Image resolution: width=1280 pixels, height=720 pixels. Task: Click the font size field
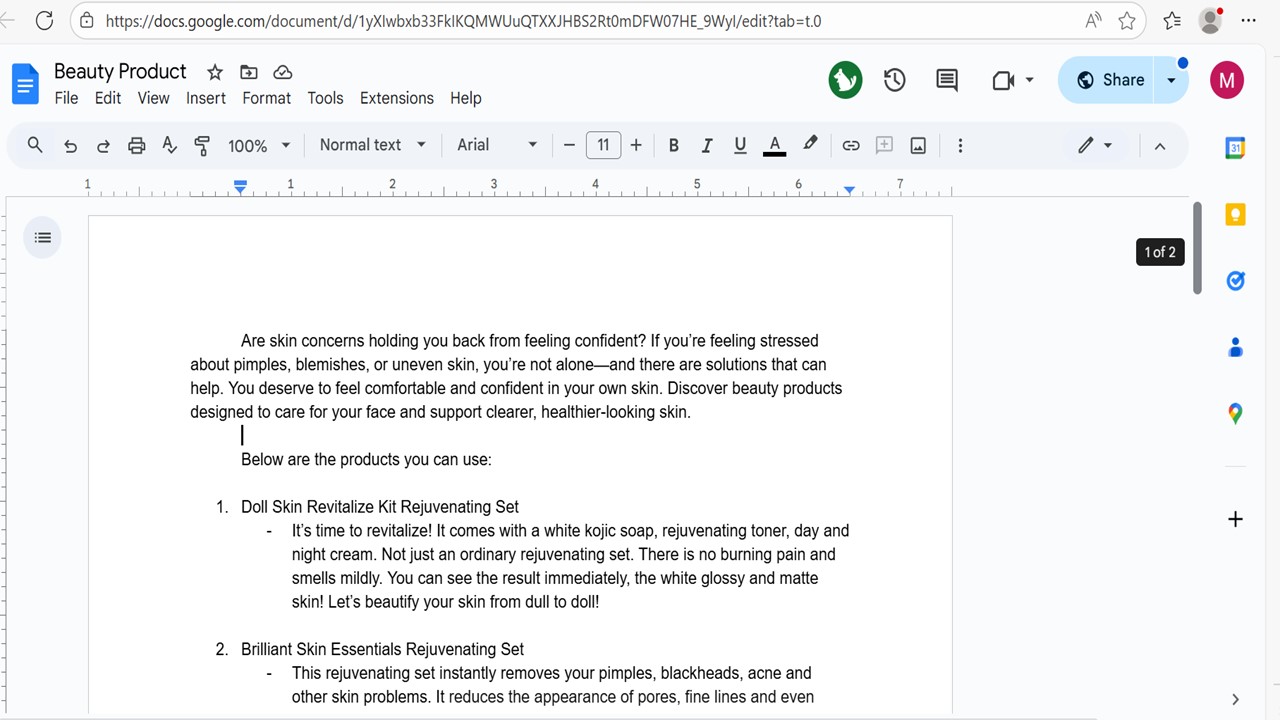pyautogui.click(x=603, y=146)
